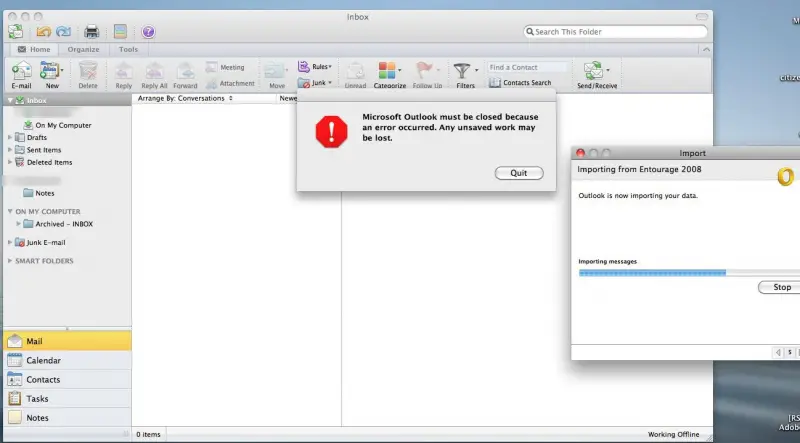Expand the Drafts folder triangle
The height and width of the screenshot is (443, 800).
pyautogui.click(x=10, y=137)
